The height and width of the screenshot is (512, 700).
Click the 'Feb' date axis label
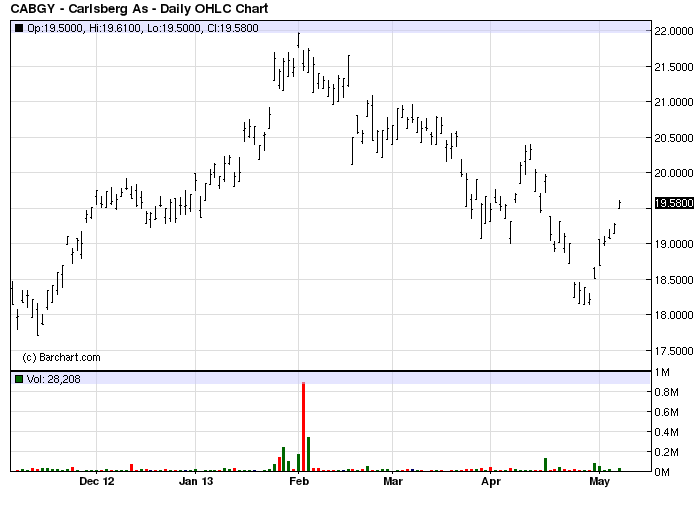[x=299, y=481]
